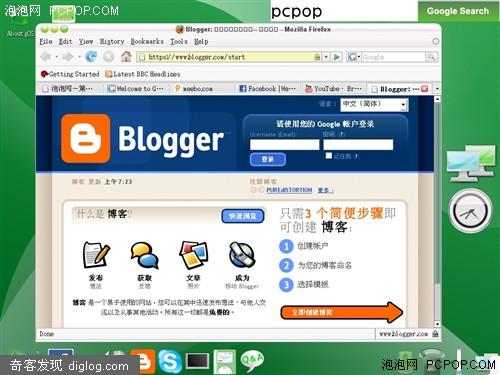The width and height of the screenshot is (500, 375).
Task: Launch Skype from the dock
Action: [x=170, y=362]
